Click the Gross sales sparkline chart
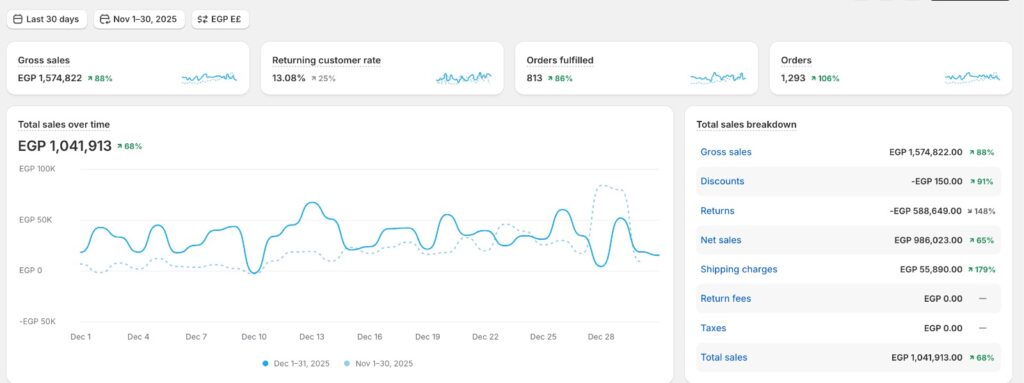The image size is (1024, 383). pos(209,78)
